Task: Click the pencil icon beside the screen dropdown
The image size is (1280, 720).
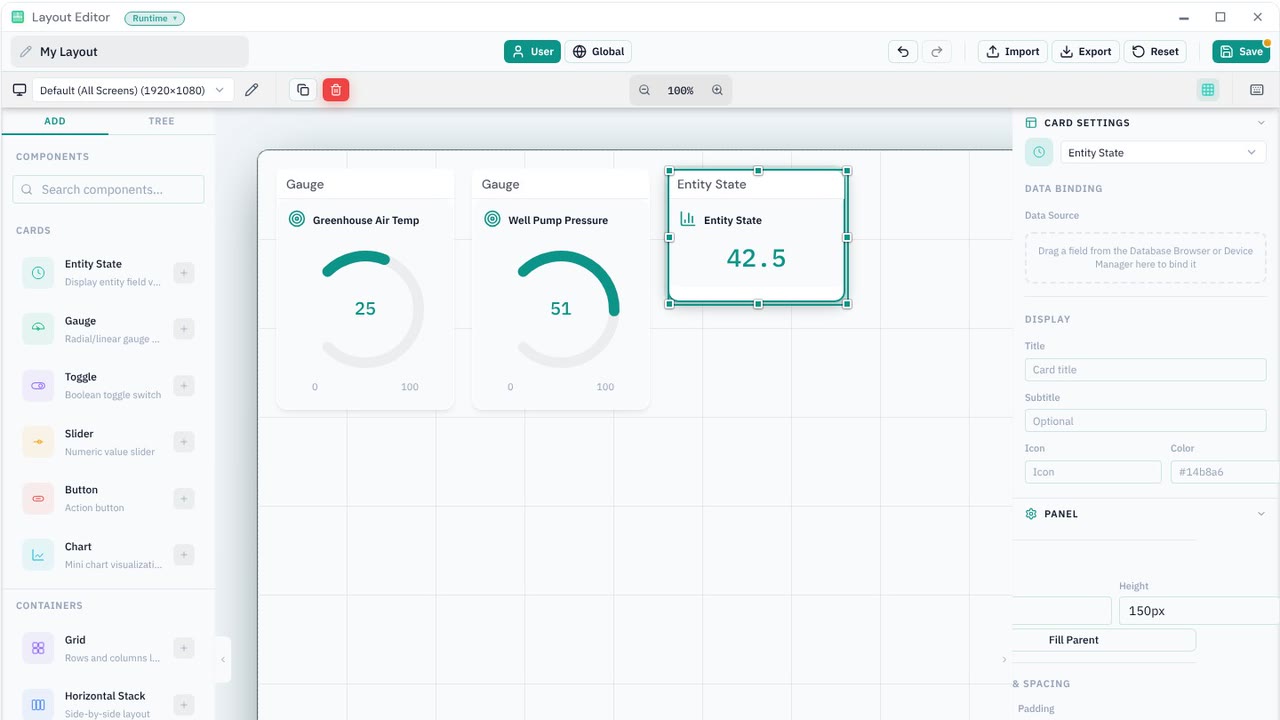Action: click(252, 90)
